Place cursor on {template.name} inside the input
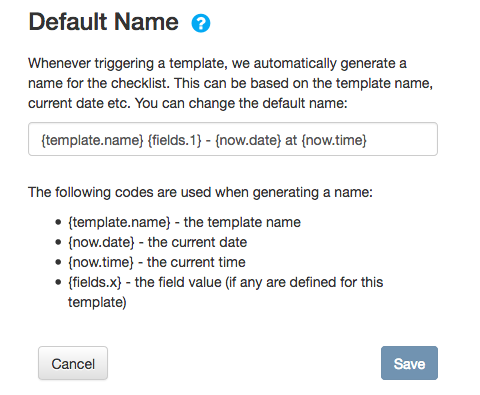Image resolution: width=480 pixels, height=395 pixels. [92, 140]
